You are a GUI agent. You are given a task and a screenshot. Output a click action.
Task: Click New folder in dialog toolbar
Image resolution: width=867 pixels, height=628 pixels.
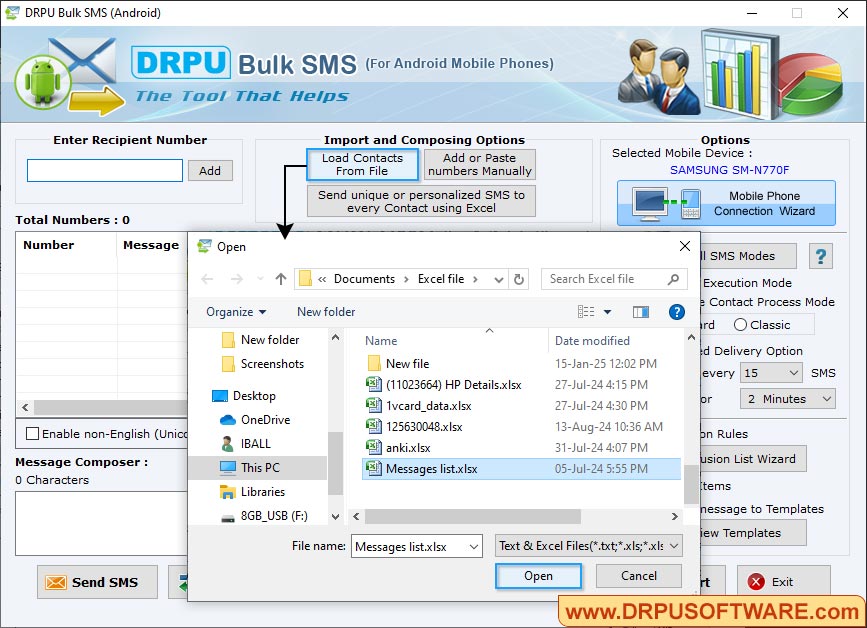click(326, 312)
